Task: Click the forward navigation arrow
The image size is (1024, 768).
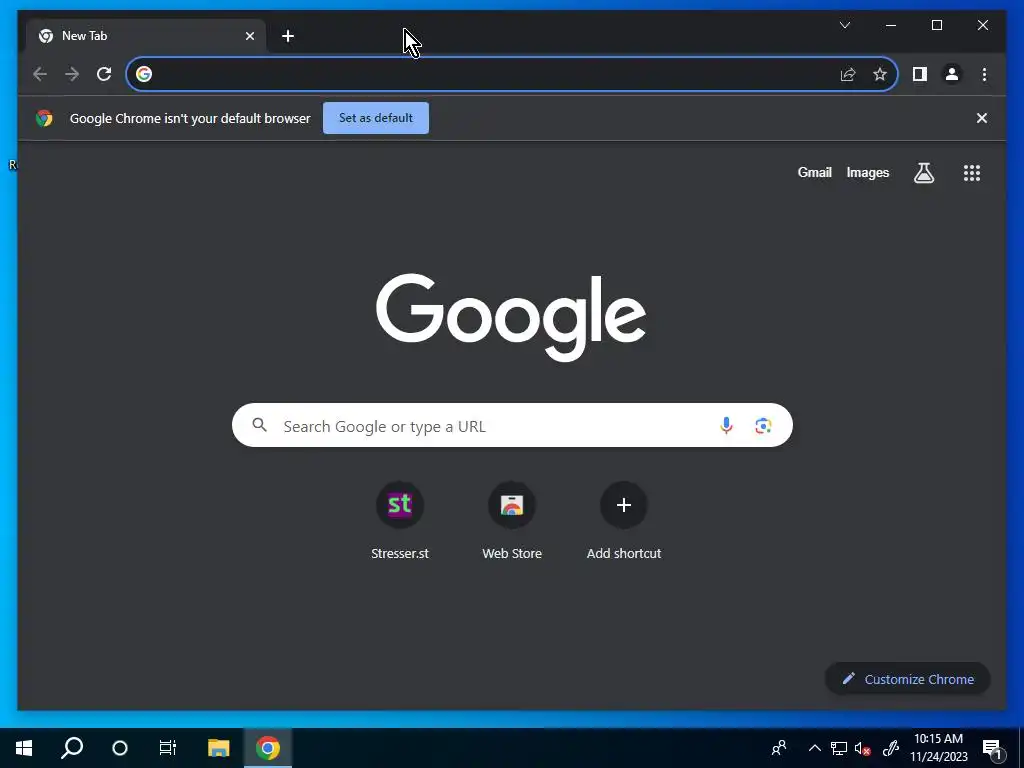Action: pyautogui.click(x=72, y=74)
